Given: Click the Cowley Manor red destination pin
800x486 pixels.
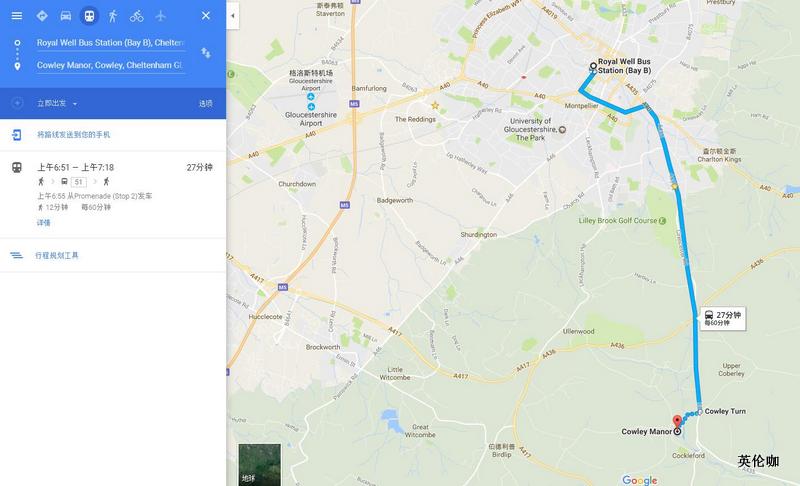Looking at the screenshot, I should pyautogui.click(x=677, y=422).
